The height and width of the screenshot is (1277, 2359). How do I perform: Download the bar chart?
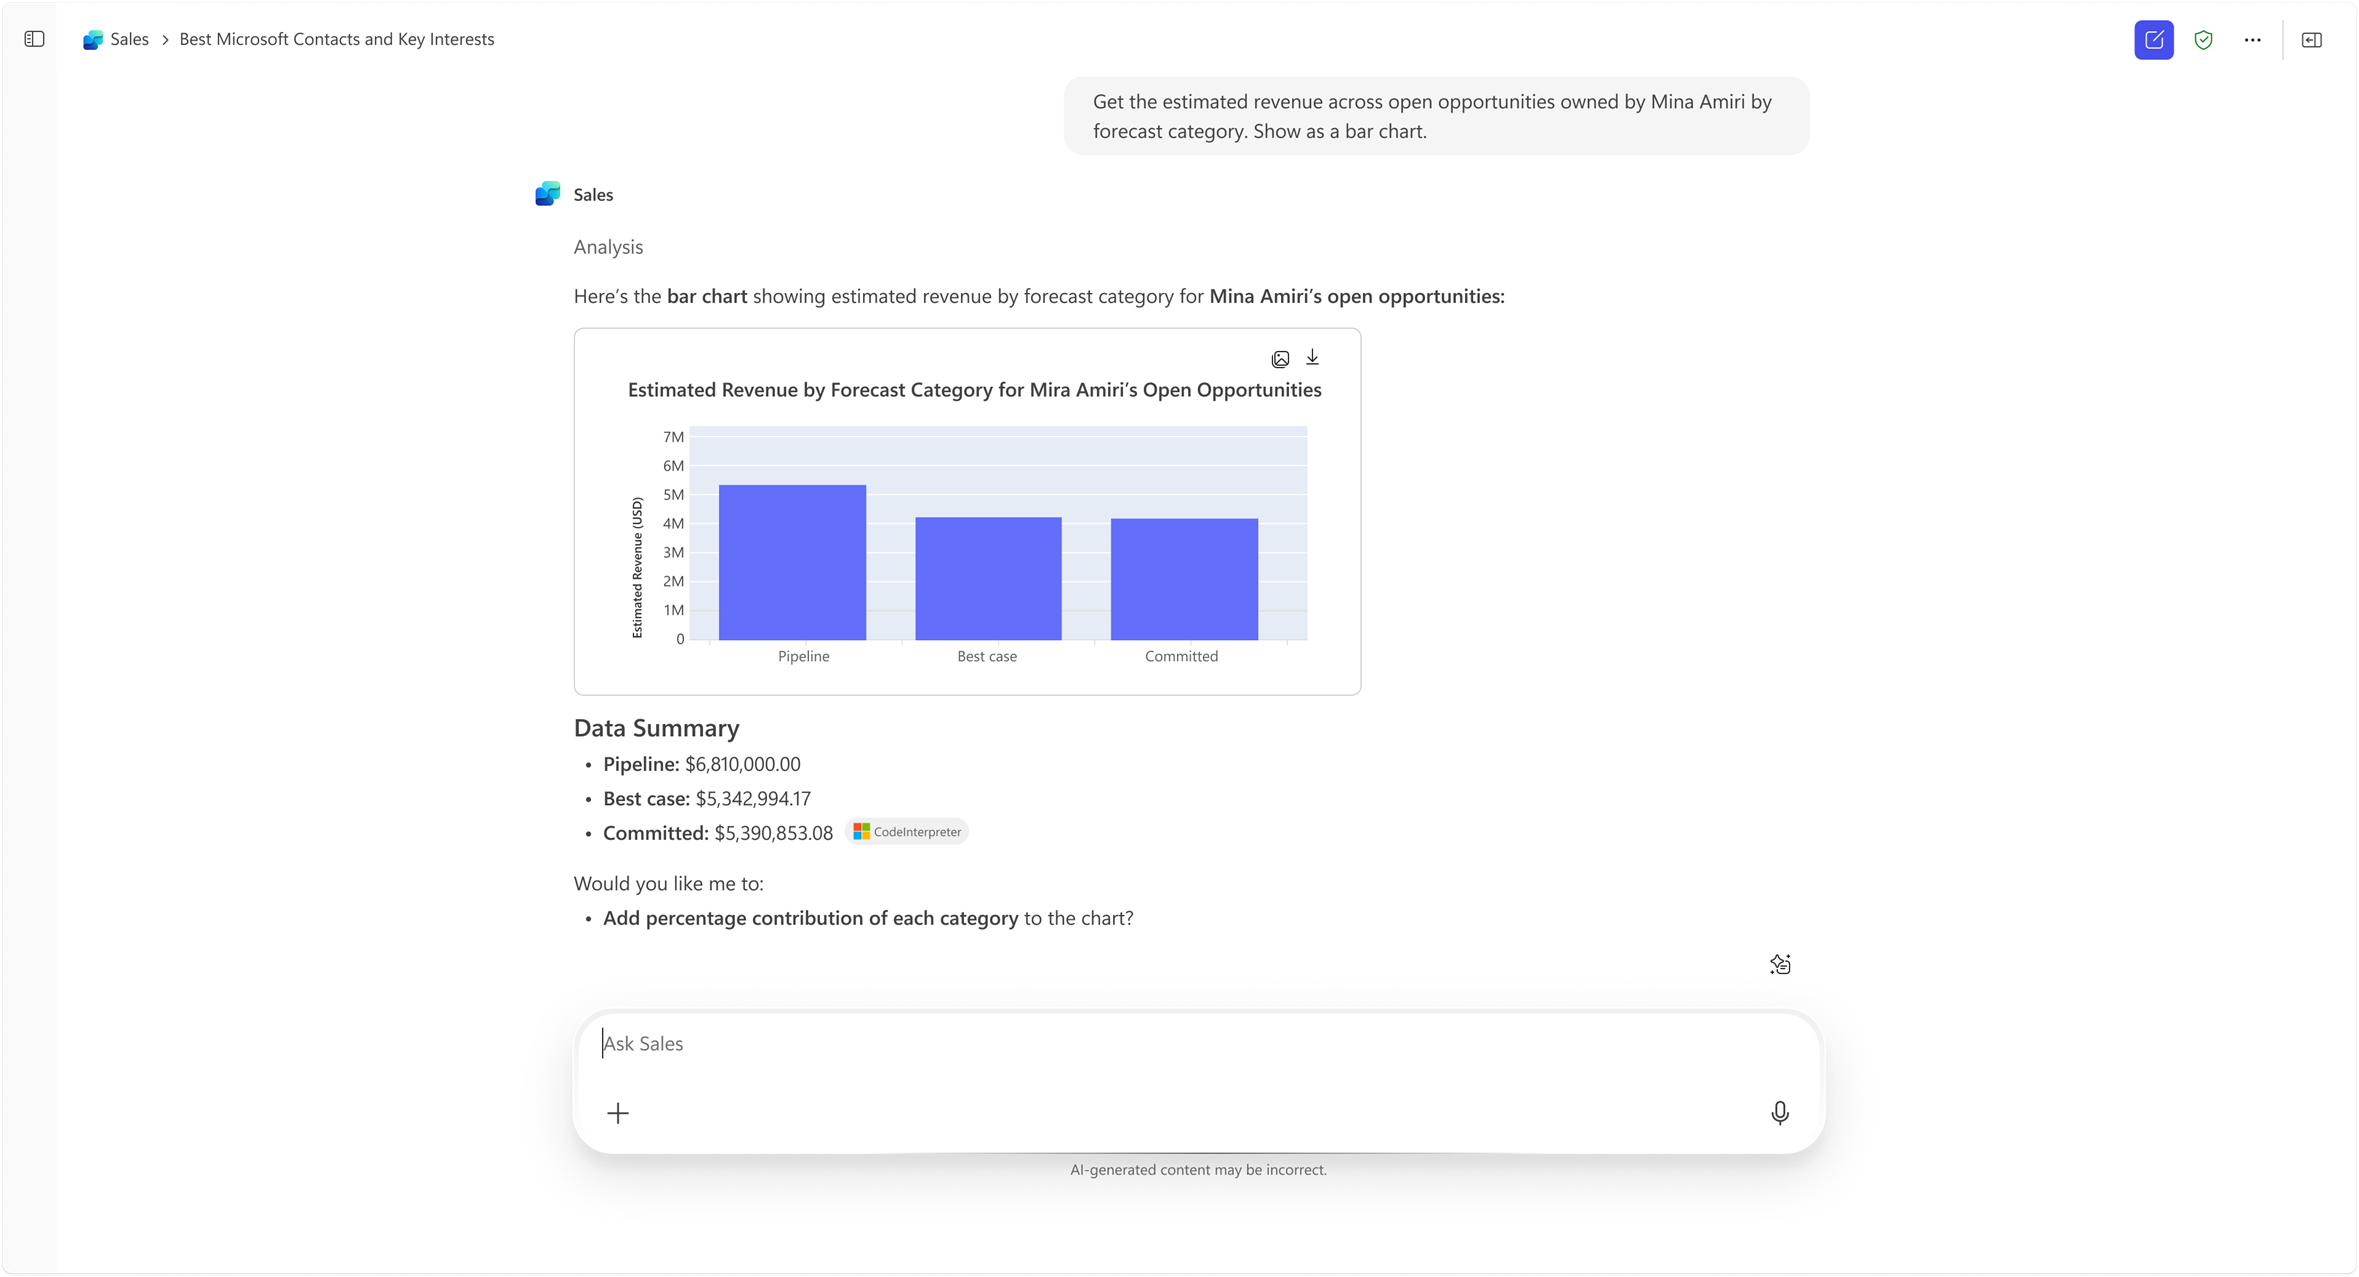pos(1312,358)
